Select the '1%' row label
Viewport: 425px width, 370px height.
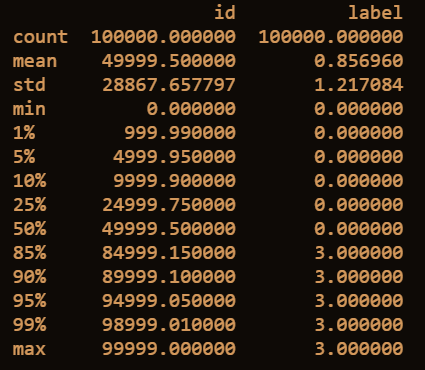point(24,133)
